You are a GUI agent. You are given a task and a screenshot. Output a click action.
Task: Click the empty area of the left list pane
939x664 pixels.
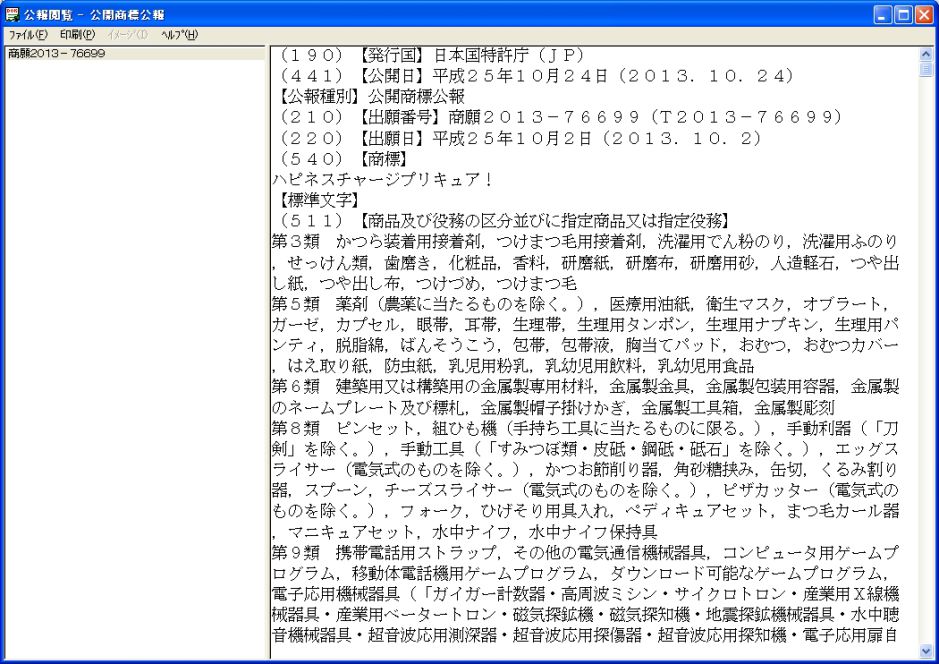pyautogui.click(x=135, y=359)
